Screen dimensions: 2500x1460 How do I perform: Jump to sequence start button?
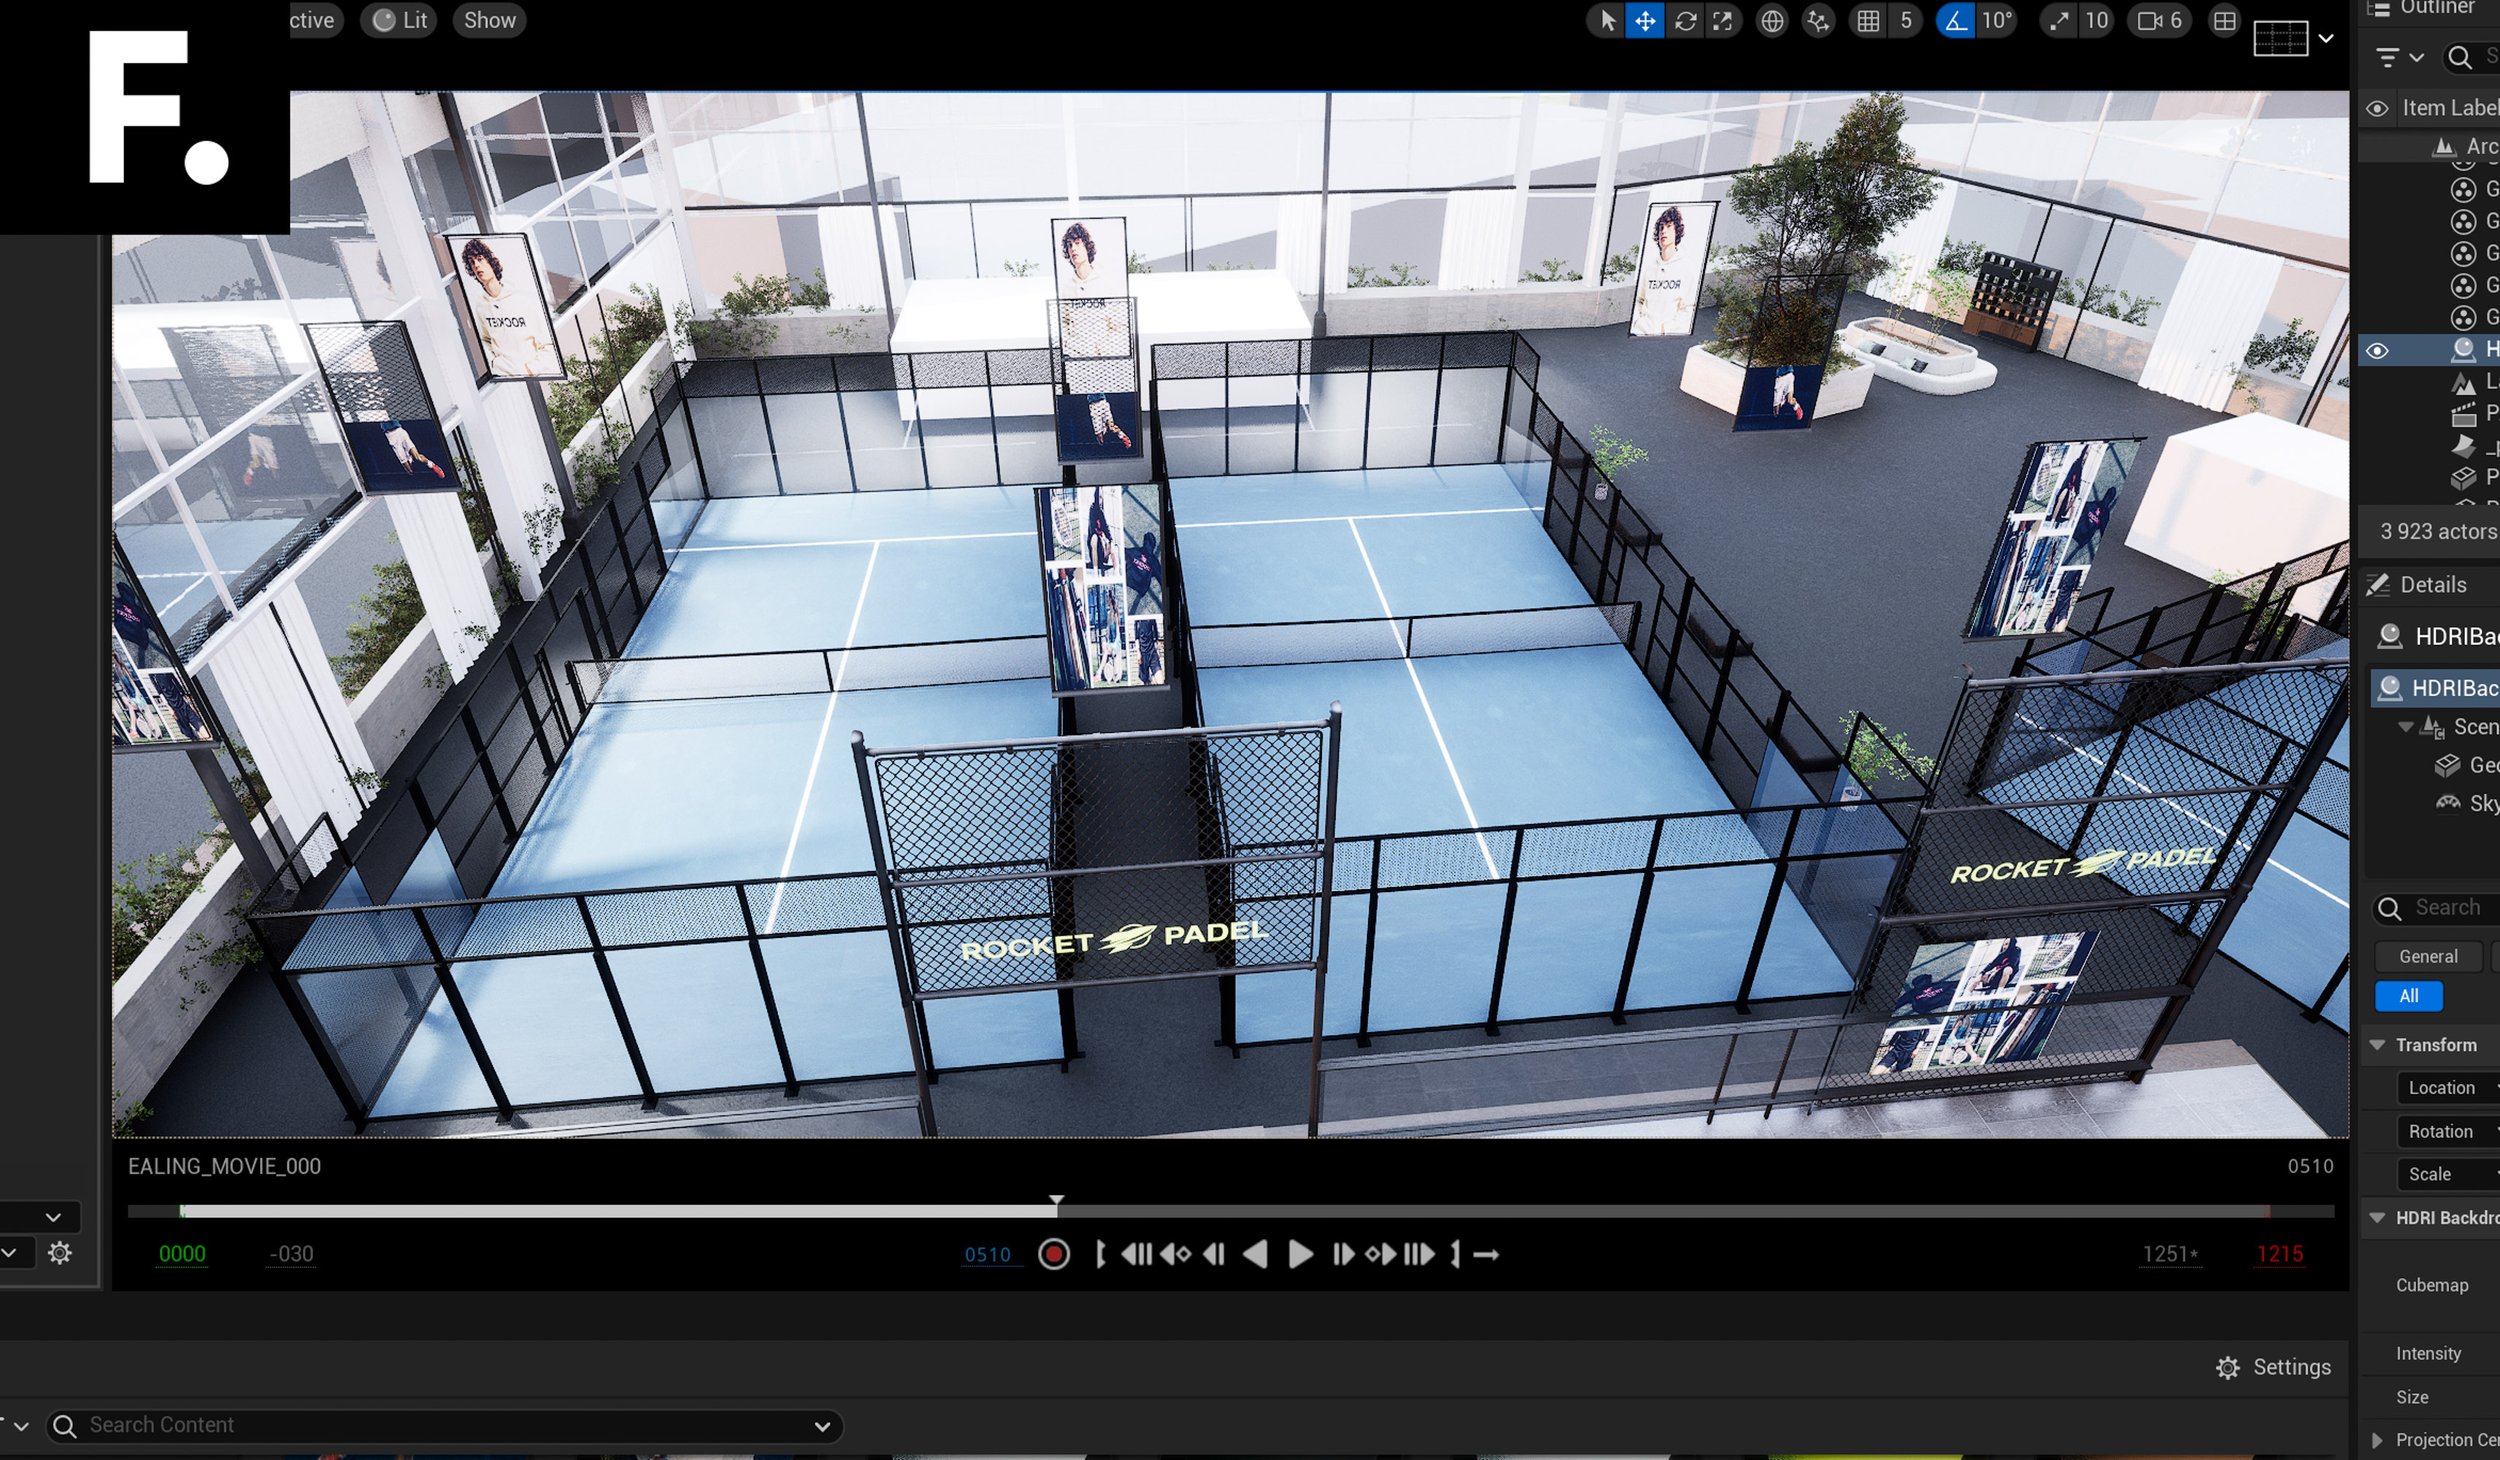click(1136, 1254)
